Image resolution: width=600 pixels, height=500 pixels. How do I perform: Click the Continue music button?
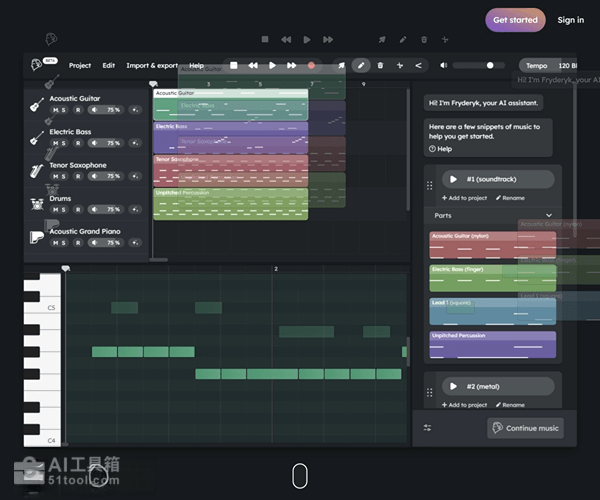(526, 428)
